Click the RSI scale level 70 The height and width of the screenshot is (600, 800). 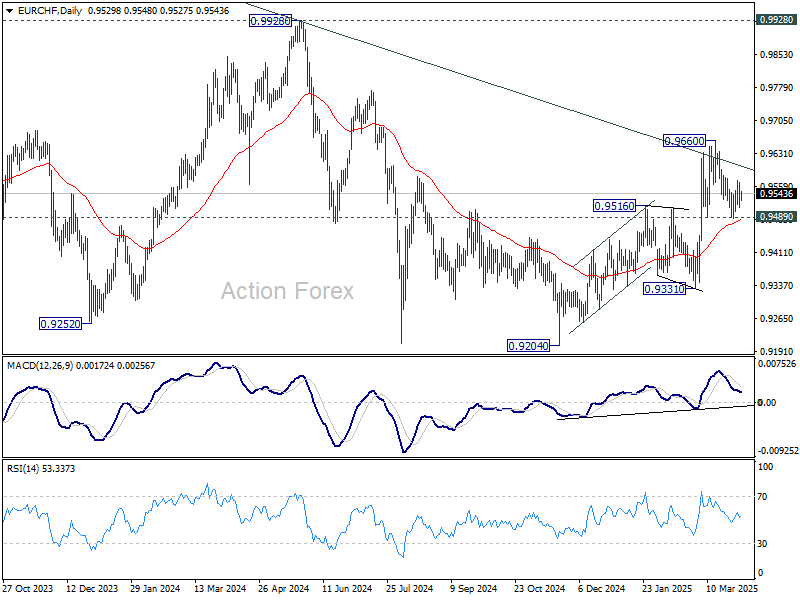762,496
